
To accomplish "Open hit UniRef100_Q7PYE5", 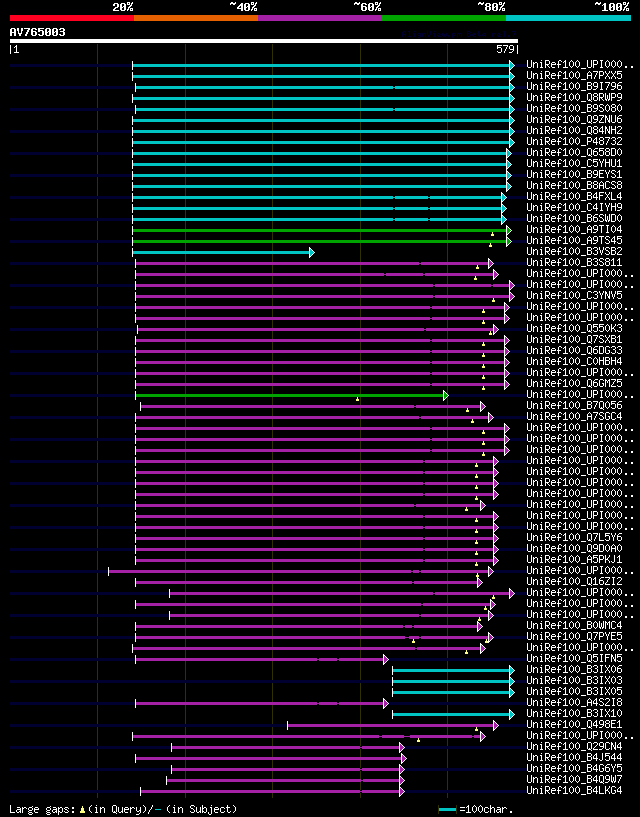I will pos(574,637).
